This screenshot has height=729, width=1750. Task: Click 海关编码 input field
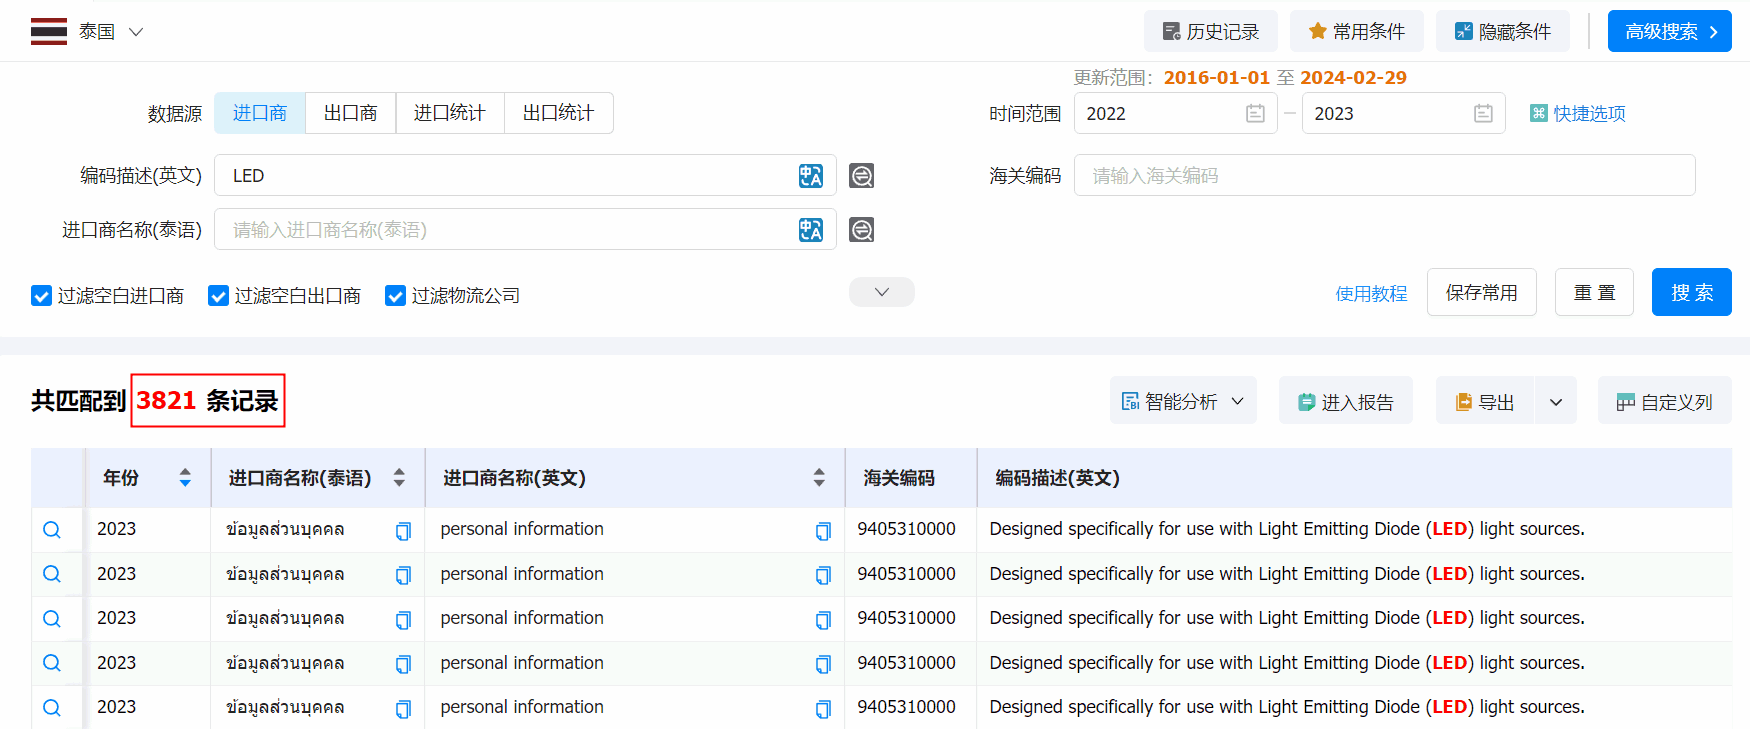coord(1384,176)
